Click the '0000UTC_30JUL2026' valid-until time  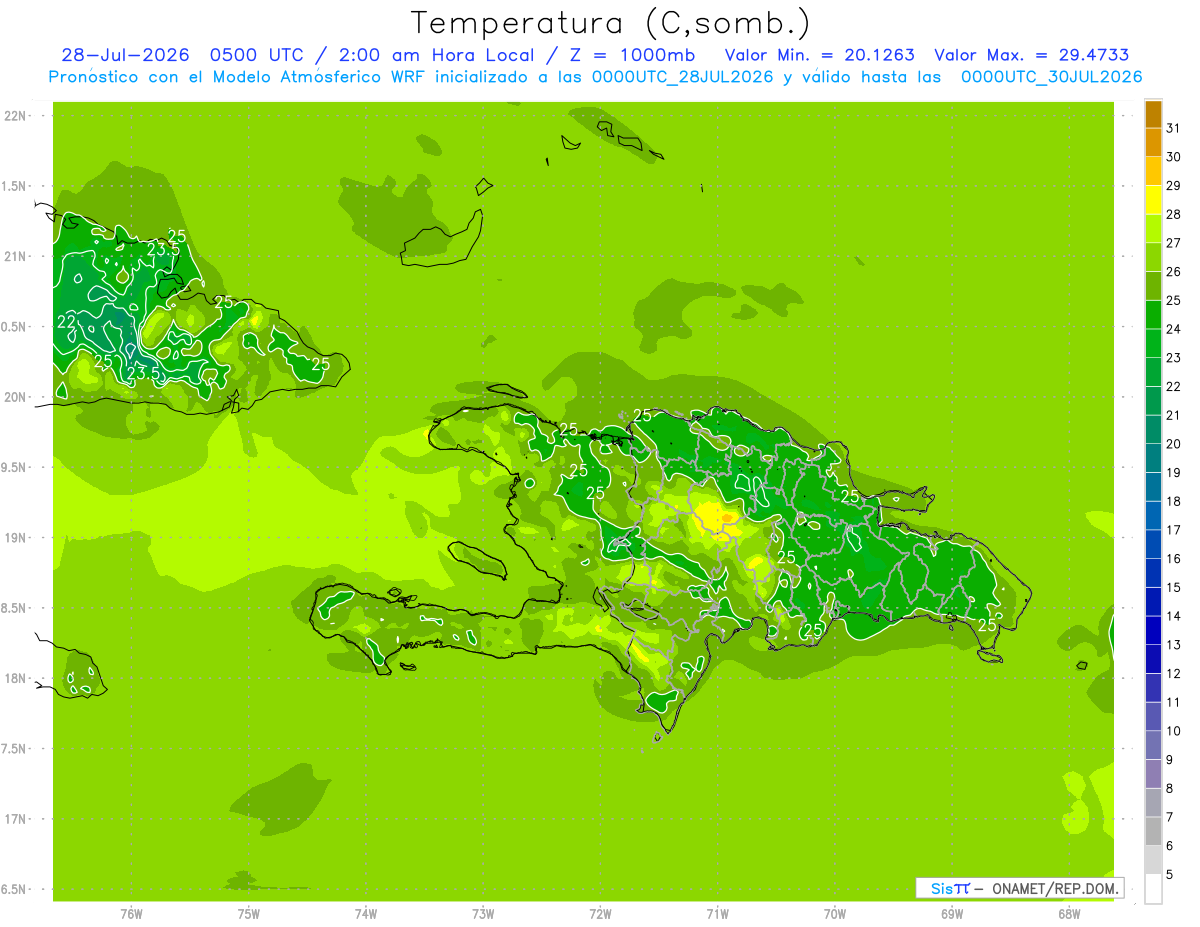point(1052,77)
